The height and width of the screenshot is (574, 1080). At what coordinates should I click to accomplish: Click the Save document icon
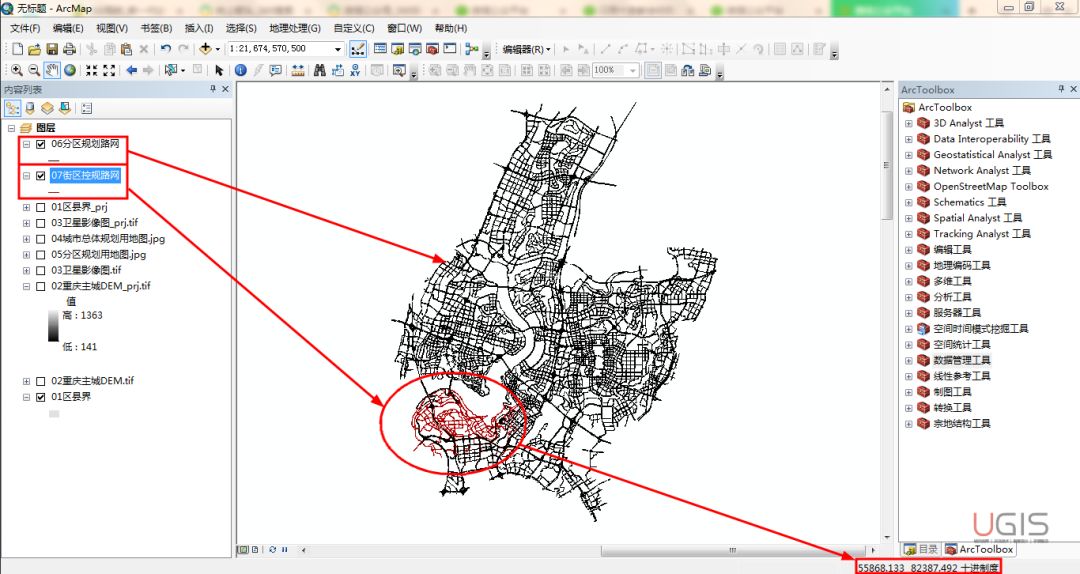pos(52,49)
